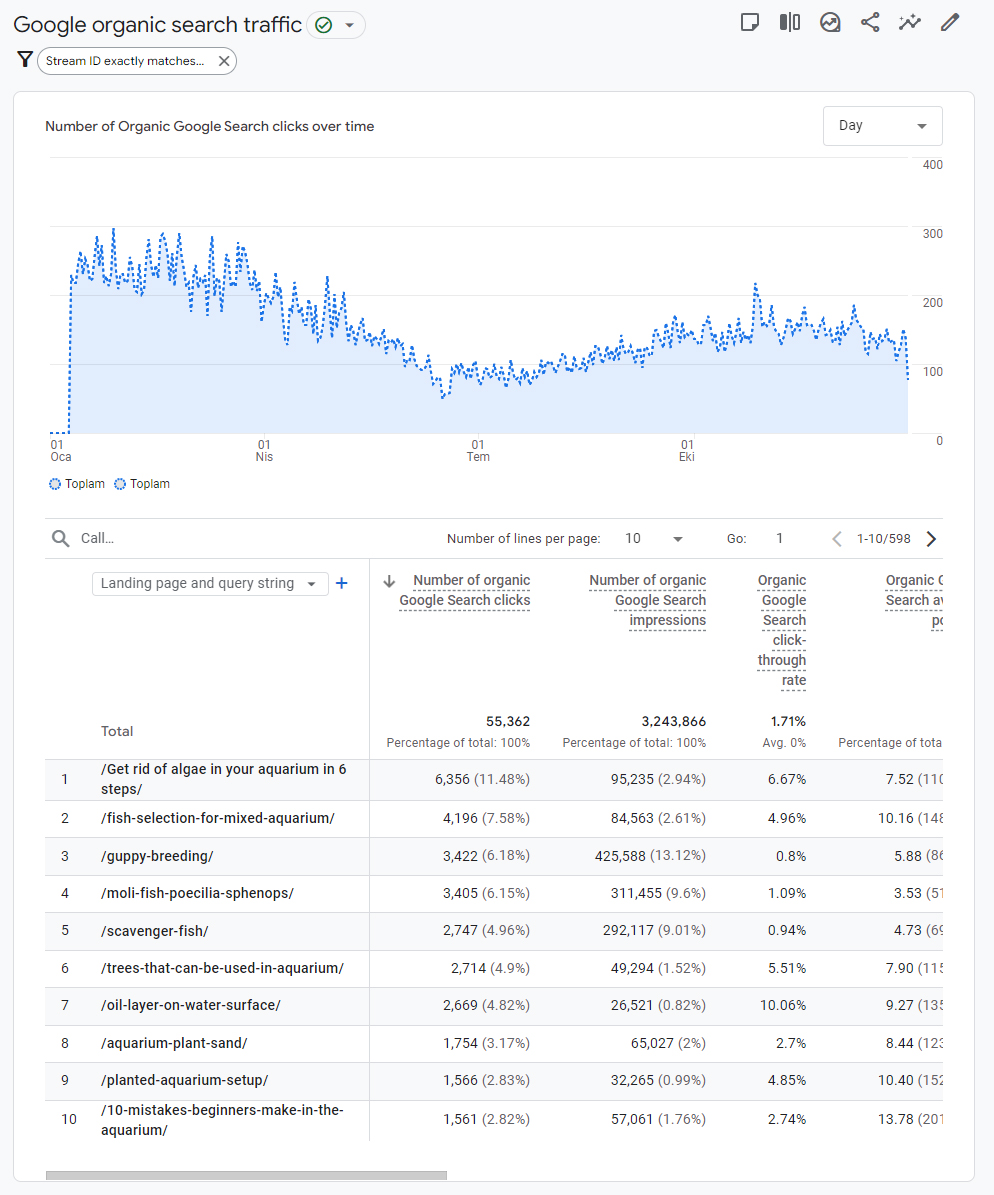994x1195 pixels.
Task: Open the compare view columns icon
Action: 790,22
